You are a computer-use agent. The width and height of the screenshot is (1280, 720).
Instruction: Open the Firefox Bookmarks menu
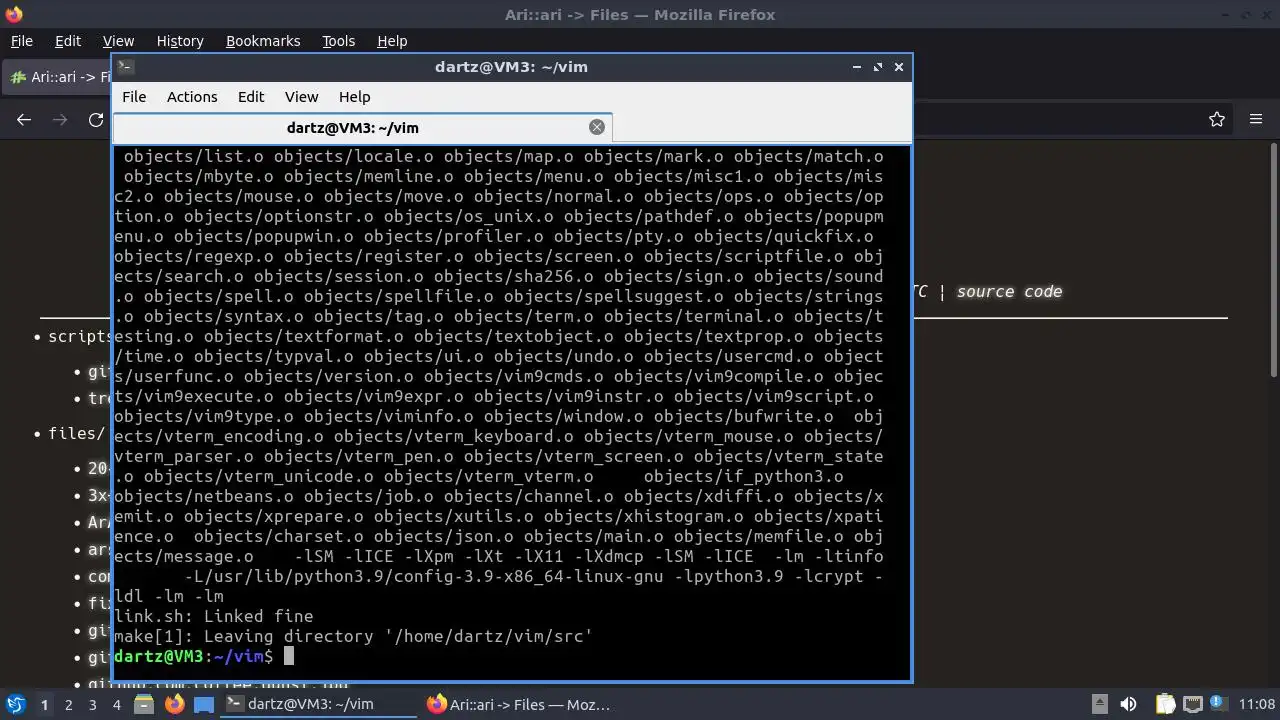(263, 41)
